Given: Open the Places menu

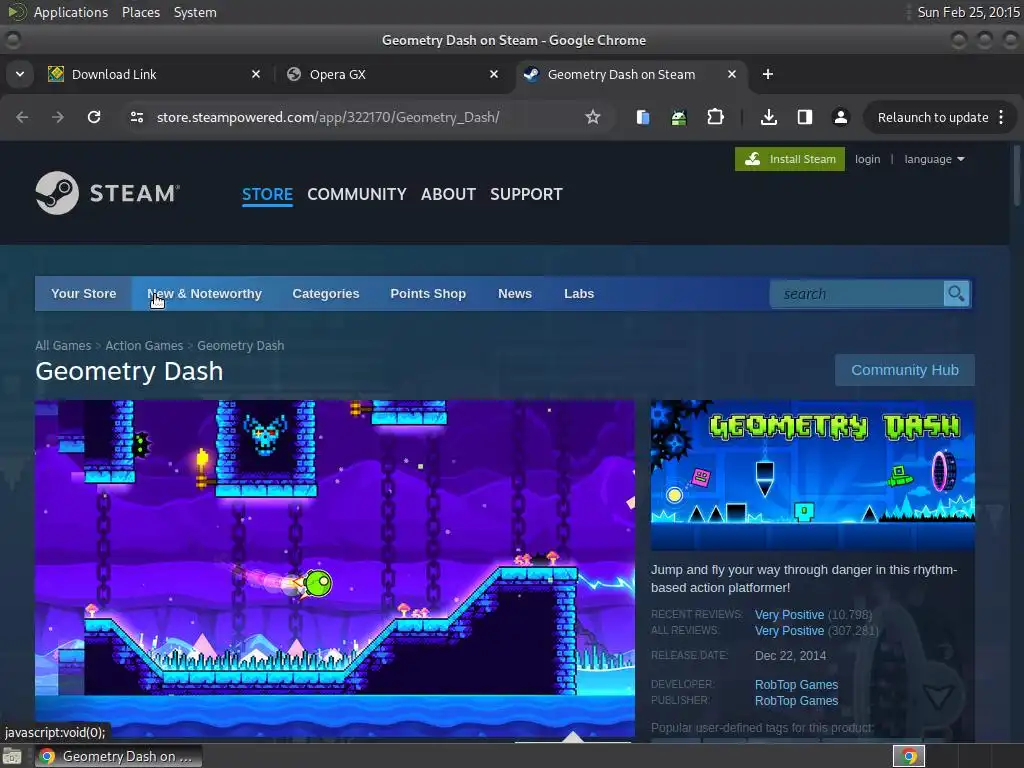Looking at the screenshot, I should [141, 12].
